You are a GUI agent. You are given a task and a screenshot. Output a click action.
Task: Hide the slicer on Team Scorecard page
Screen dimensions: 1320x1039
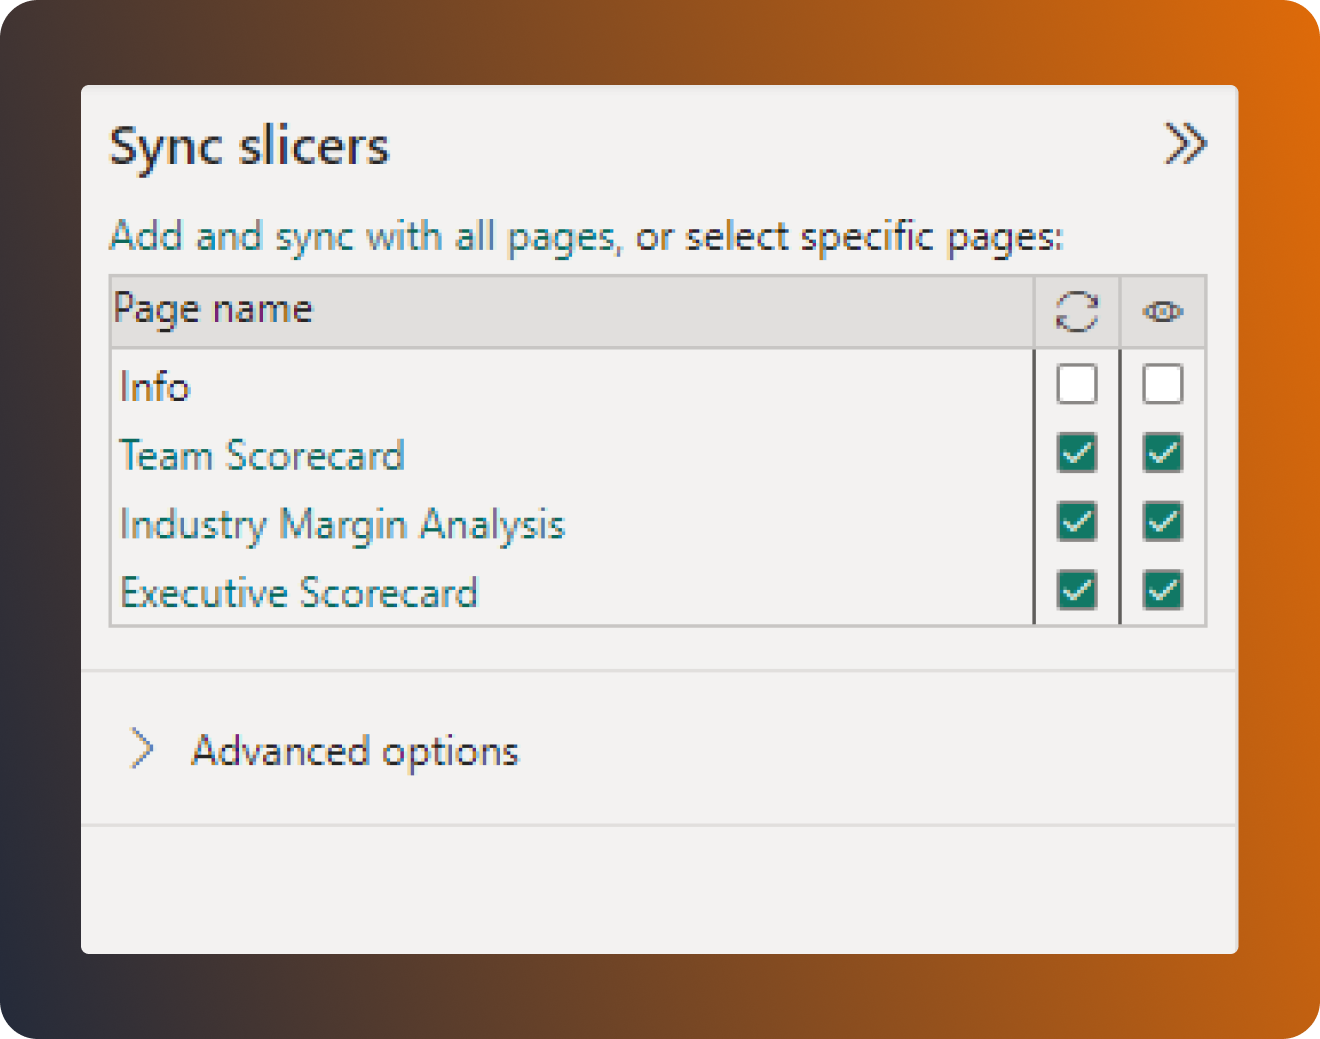click(1162, 454)
